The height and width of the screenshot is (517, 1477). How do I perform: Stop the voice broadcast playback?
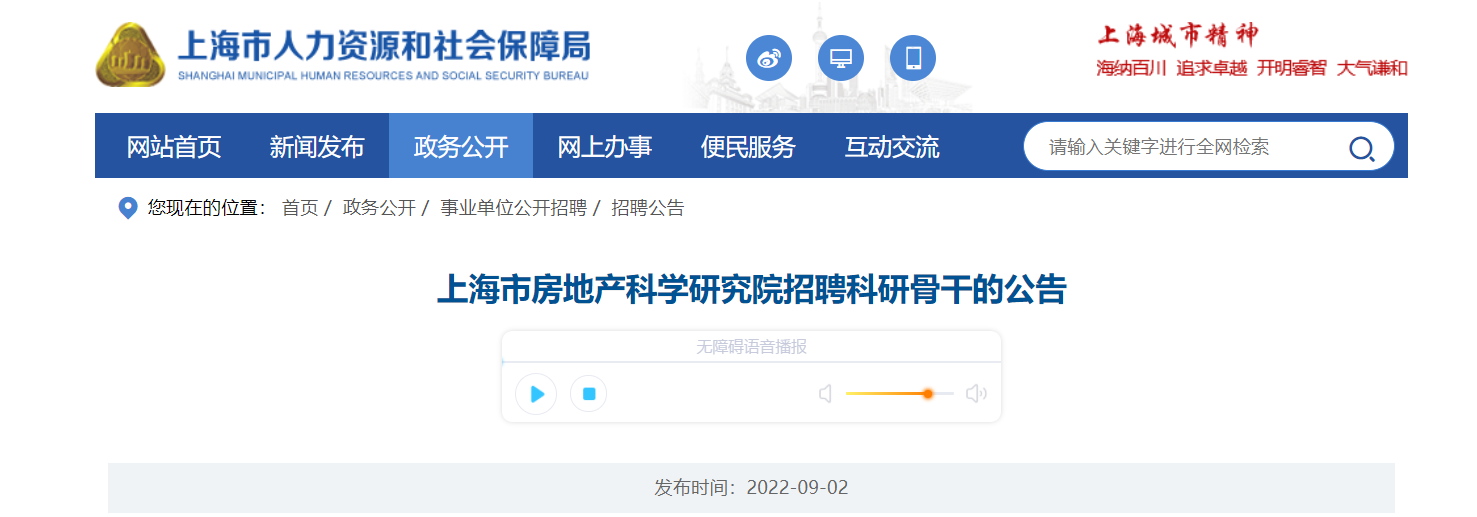tap(589, 394)
